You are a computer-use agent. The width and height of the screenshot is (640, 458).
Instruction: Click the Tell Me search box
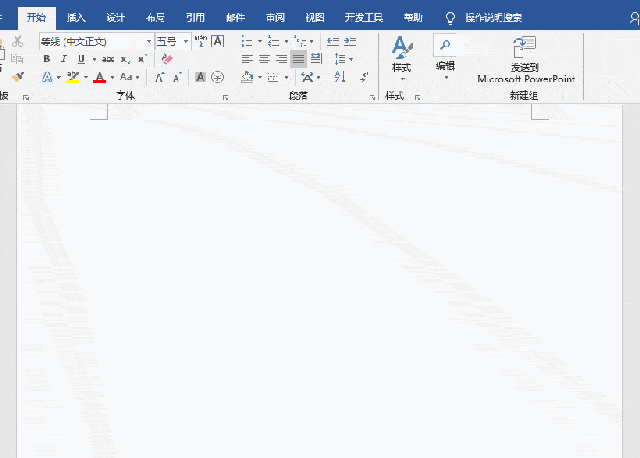pyautogui.click(x=493, y=18)
